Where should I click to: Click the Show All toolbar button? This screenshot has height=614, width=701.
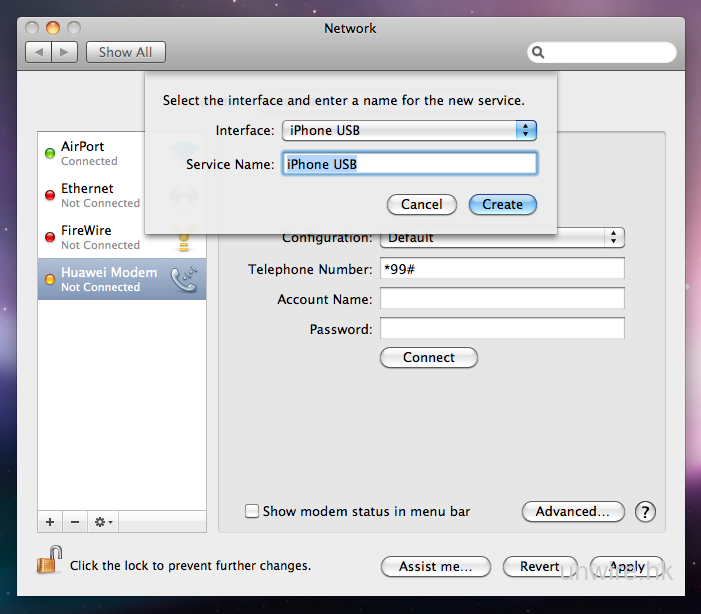(126, 52)
